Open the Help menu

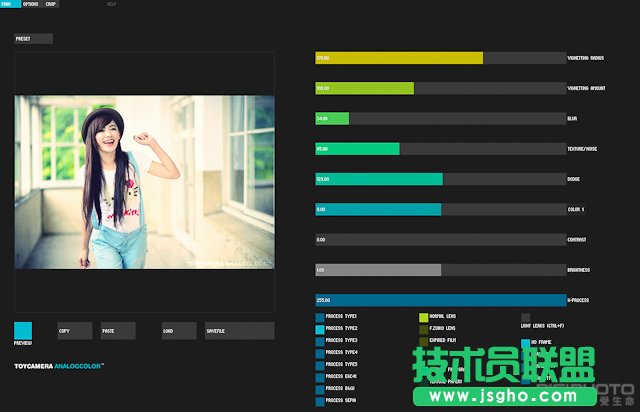112,4
